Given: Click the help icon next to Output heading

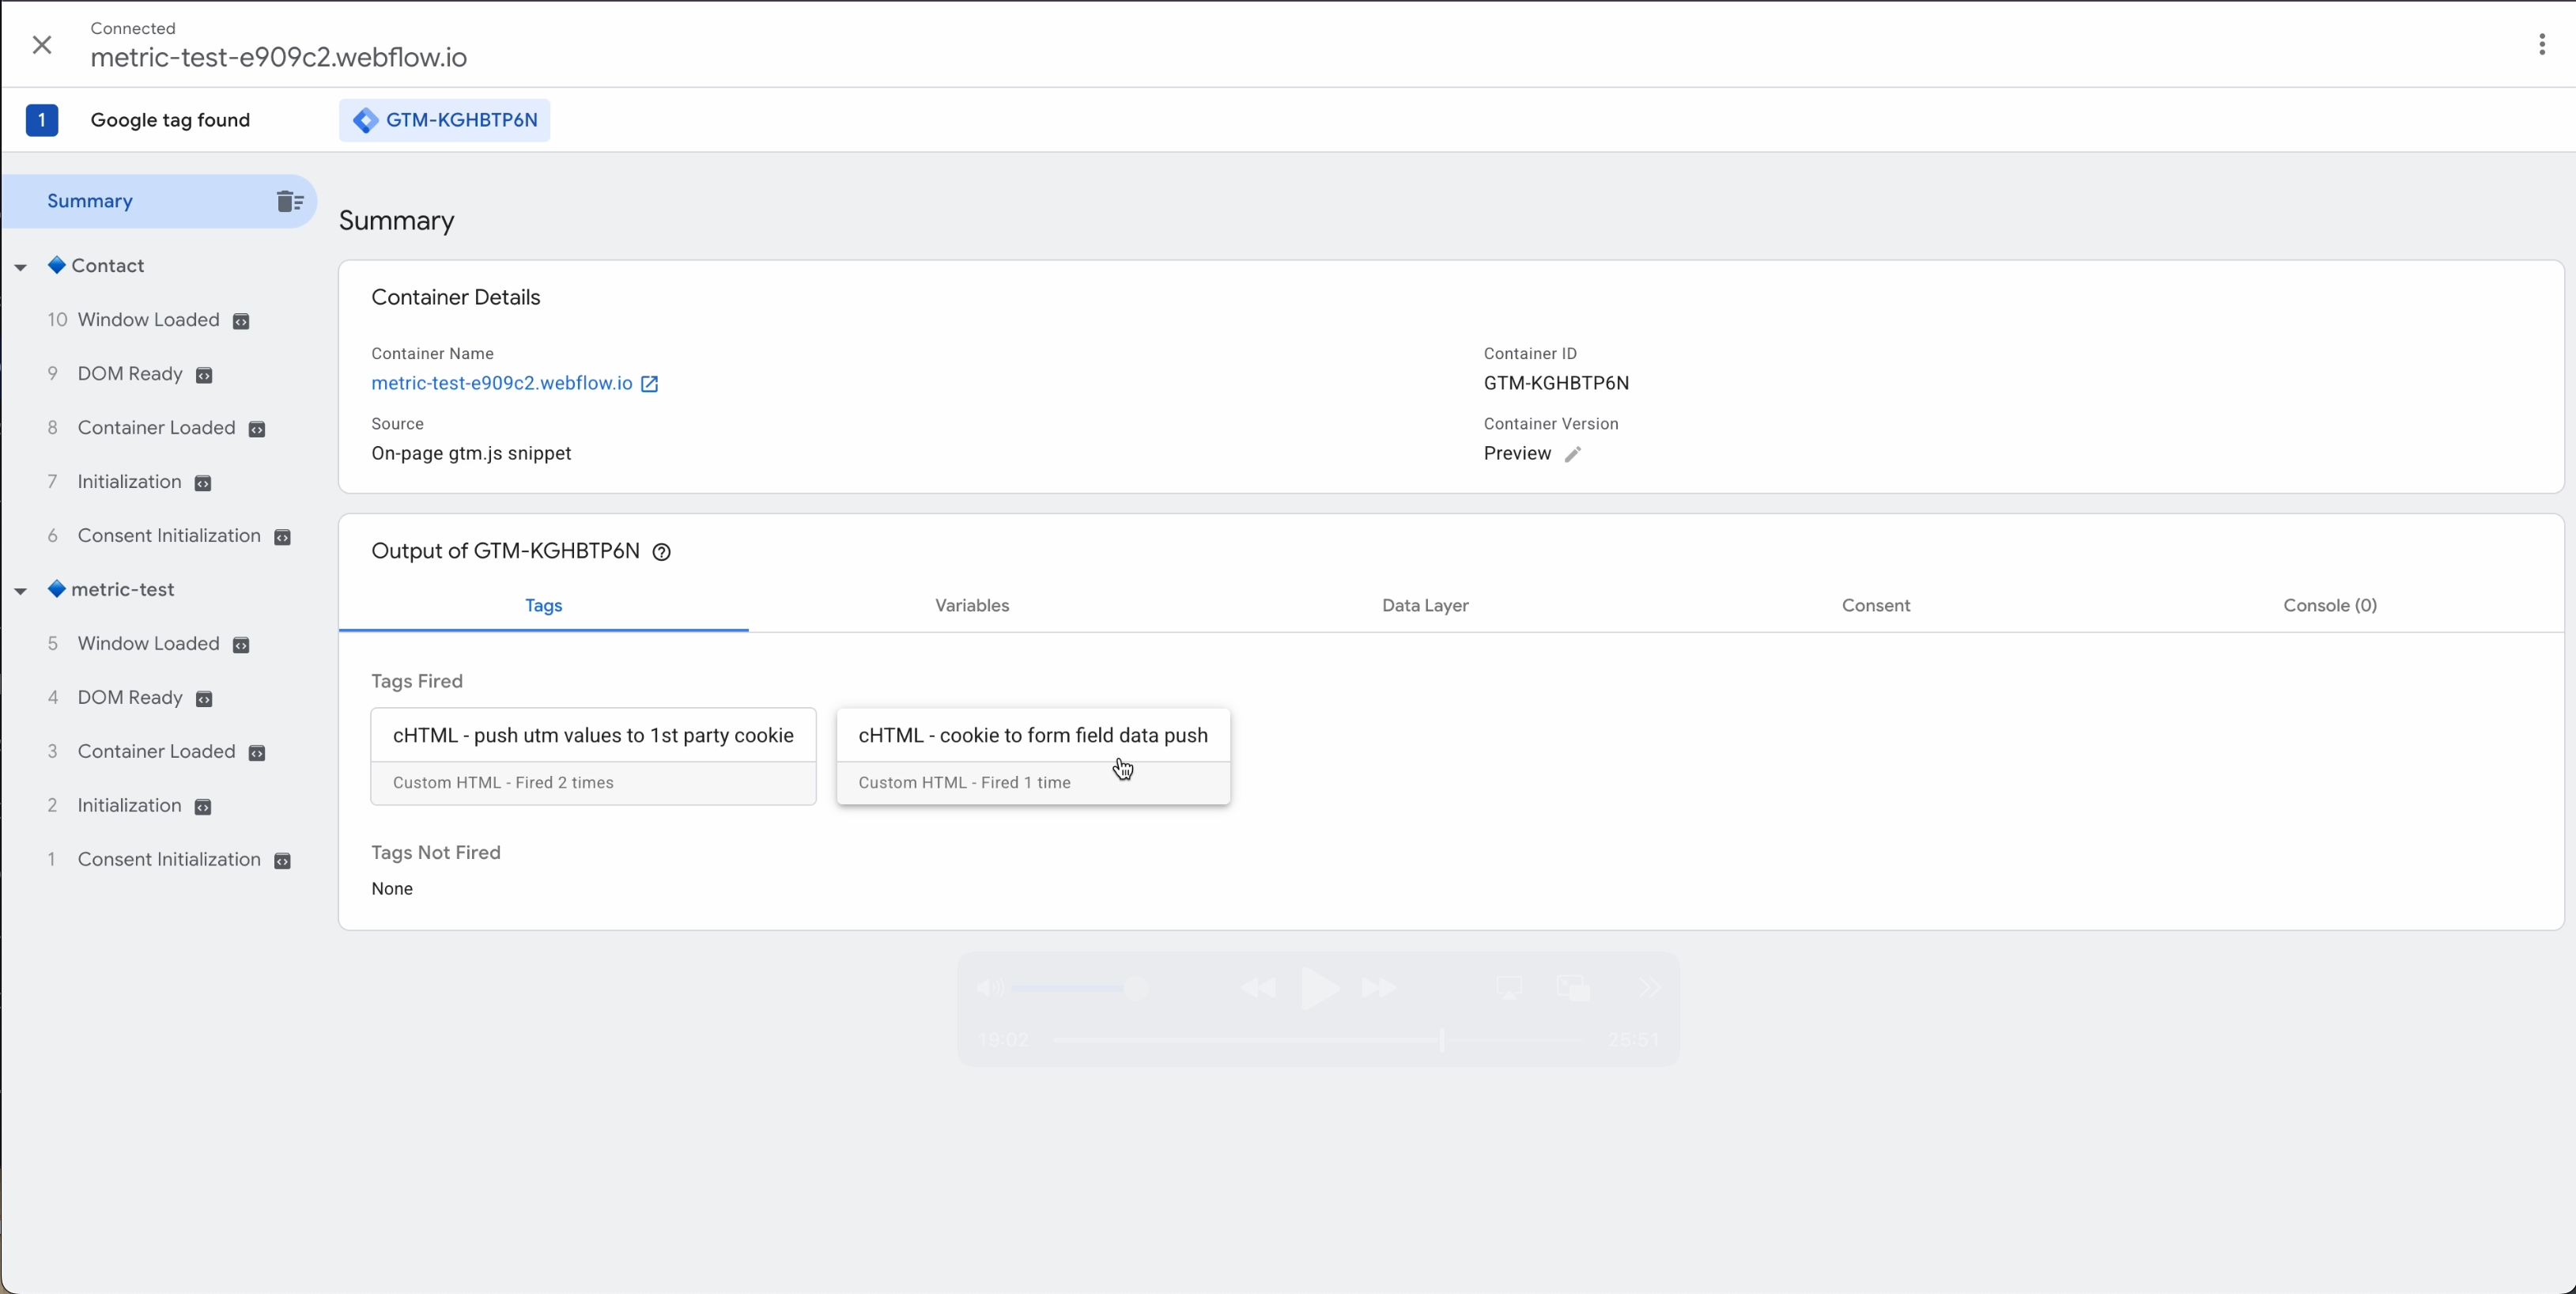Looking at the screenshot, I should click(x=661, y=552).
